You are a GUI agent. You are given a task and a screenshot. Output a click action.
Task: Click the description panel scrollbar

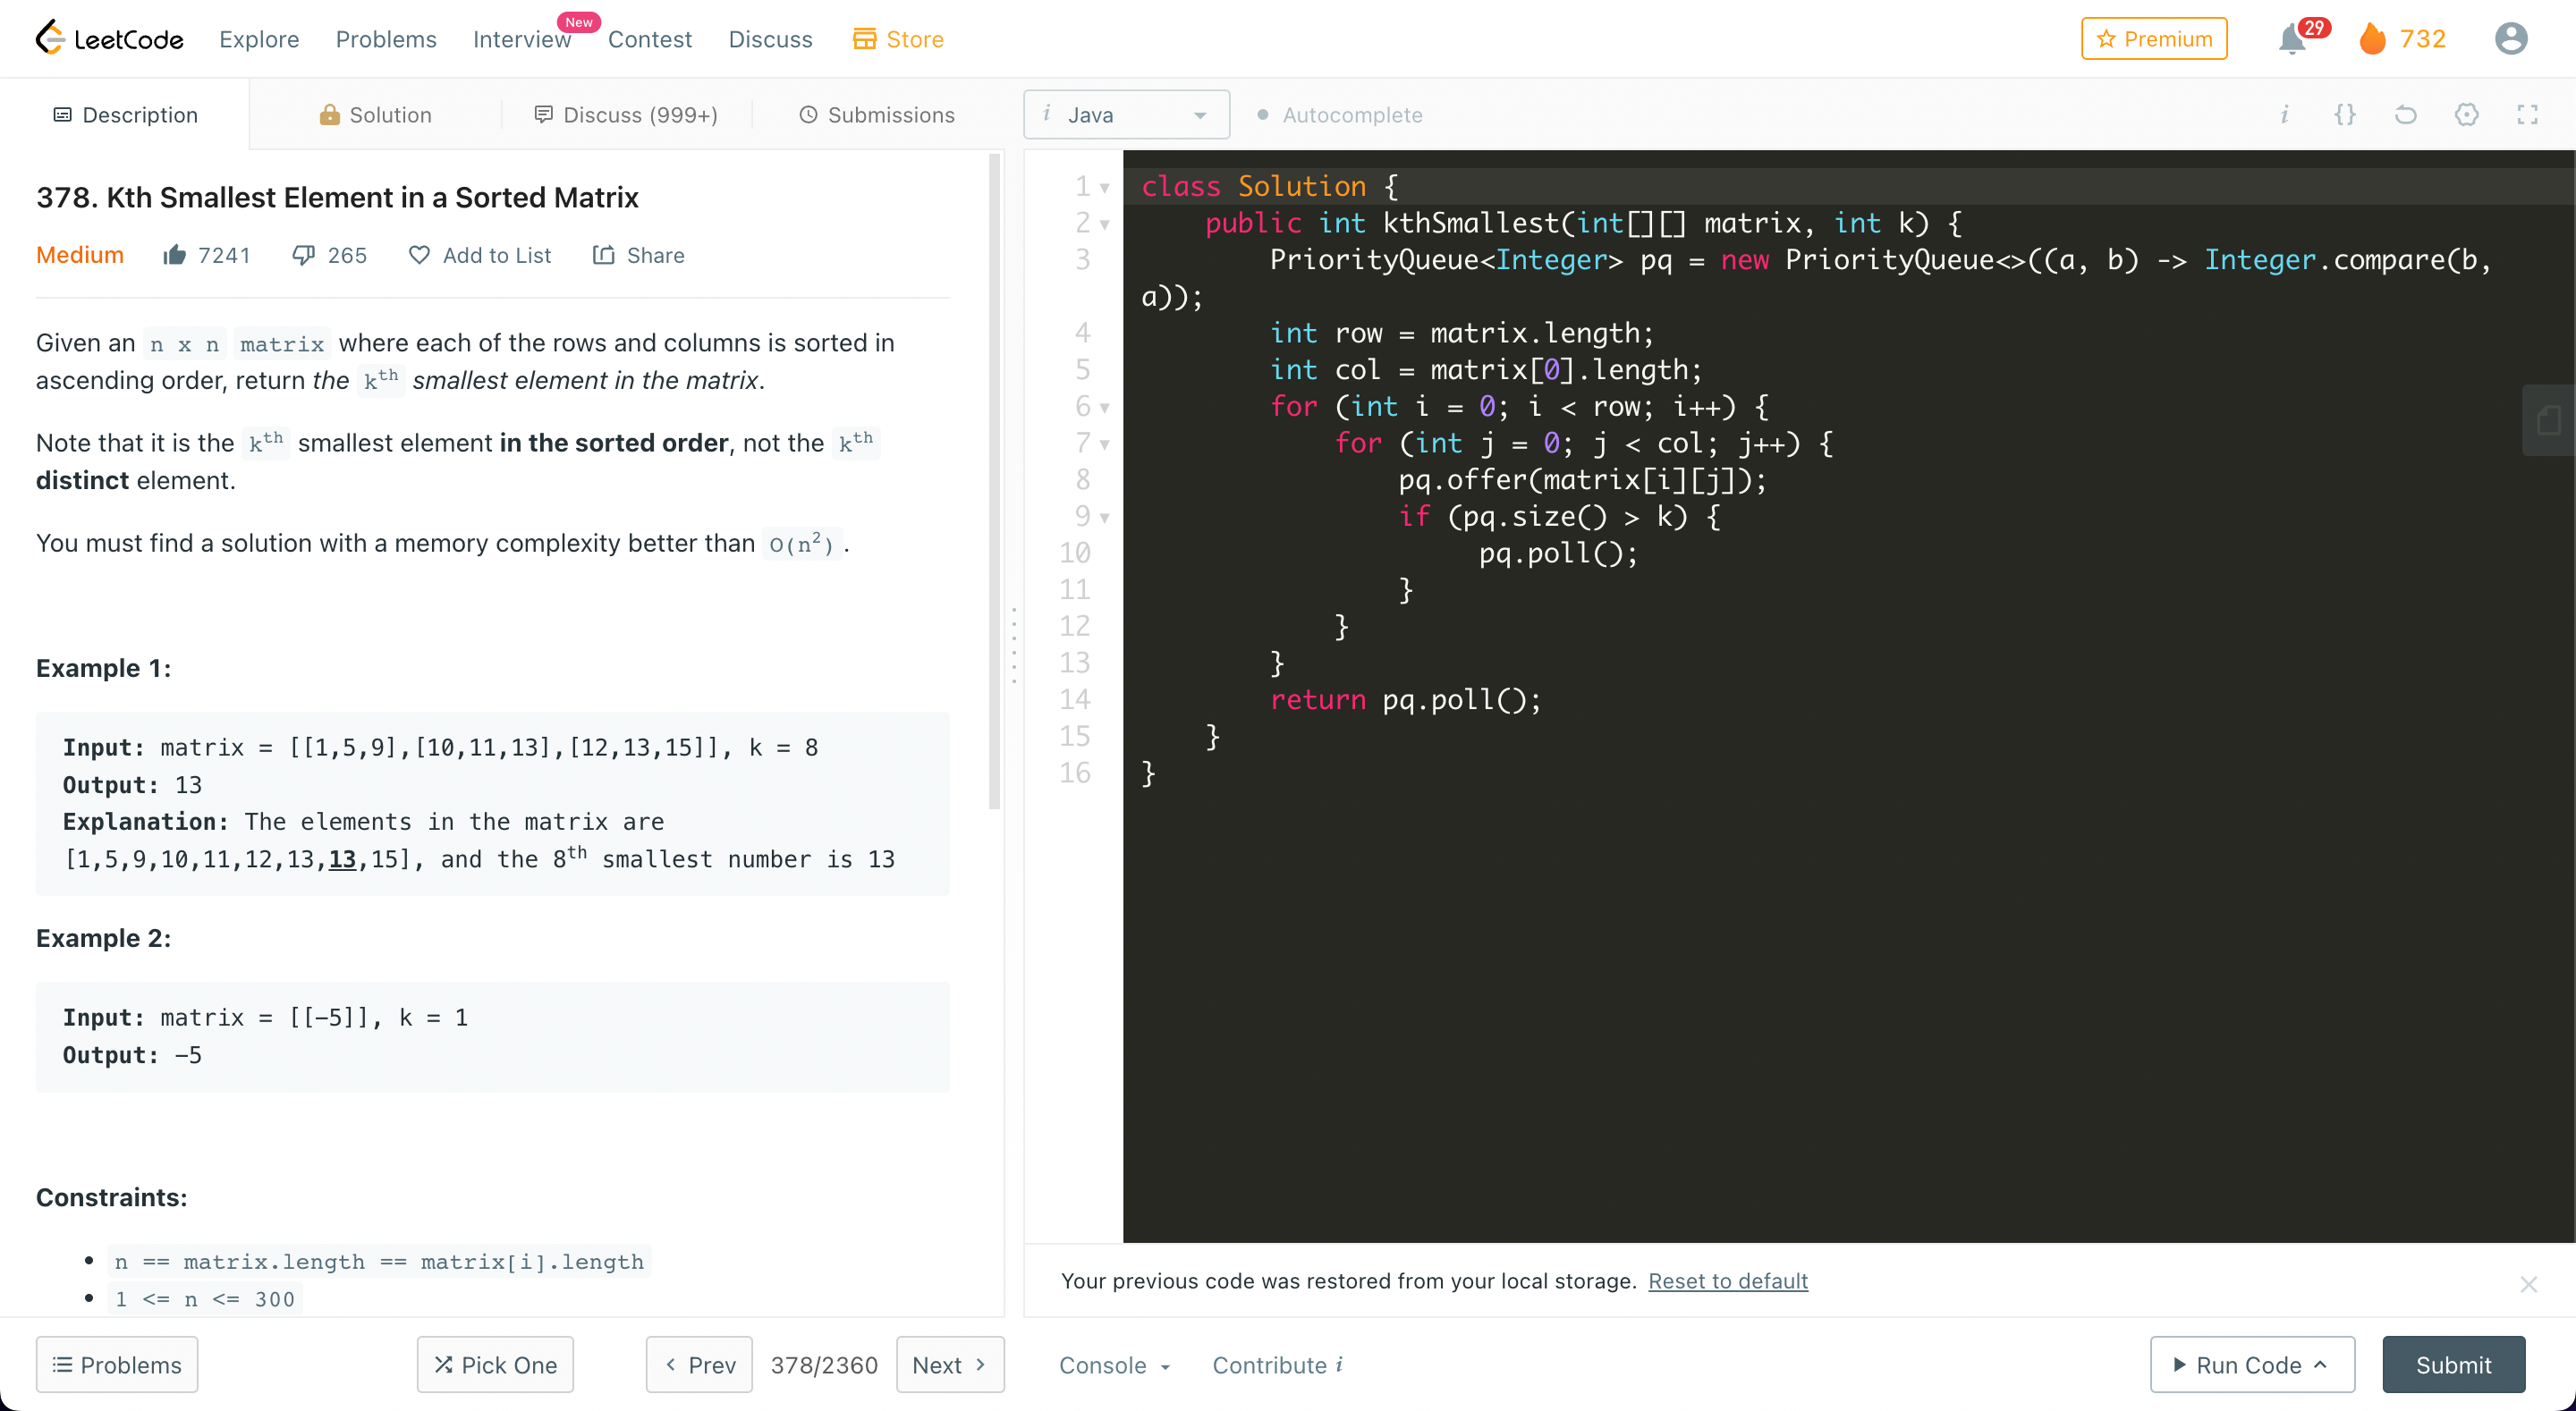tap(994, 480)
